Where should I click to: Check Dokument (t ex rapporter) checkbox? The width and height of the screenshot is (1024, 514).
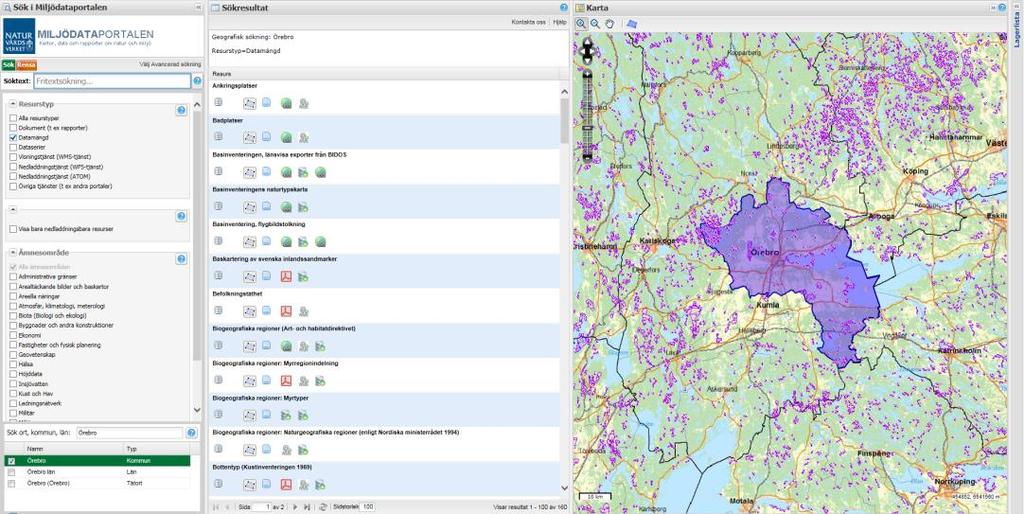13,128
